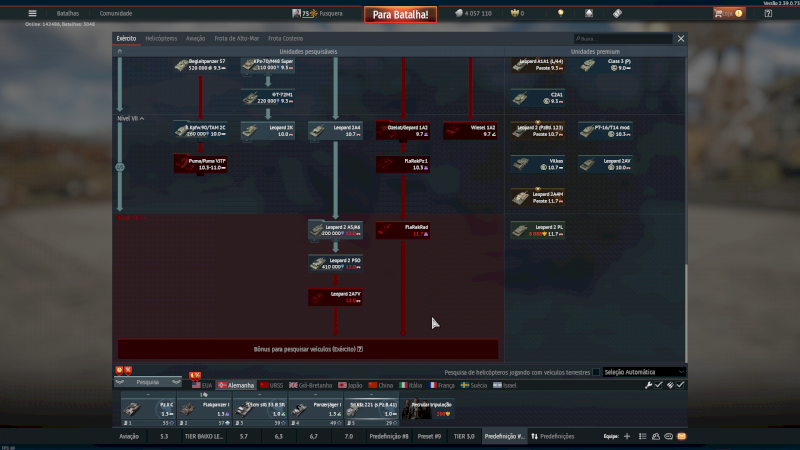
Task: Select the Leopard 2 PSO tank
Action: point(335,264)
